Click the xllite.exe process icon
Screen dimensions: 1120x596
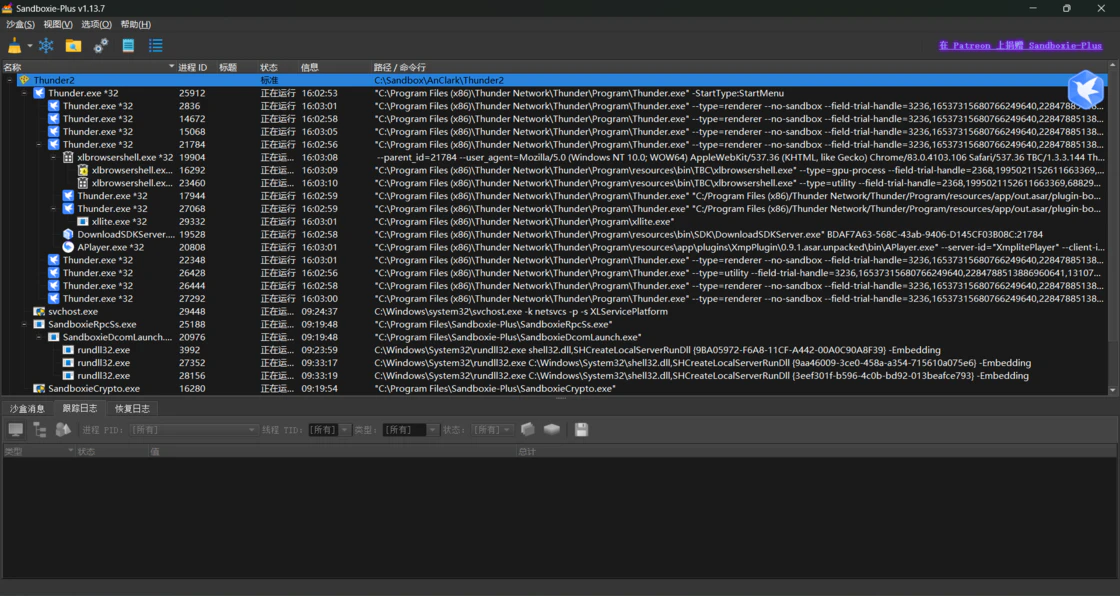coord(83,222)
